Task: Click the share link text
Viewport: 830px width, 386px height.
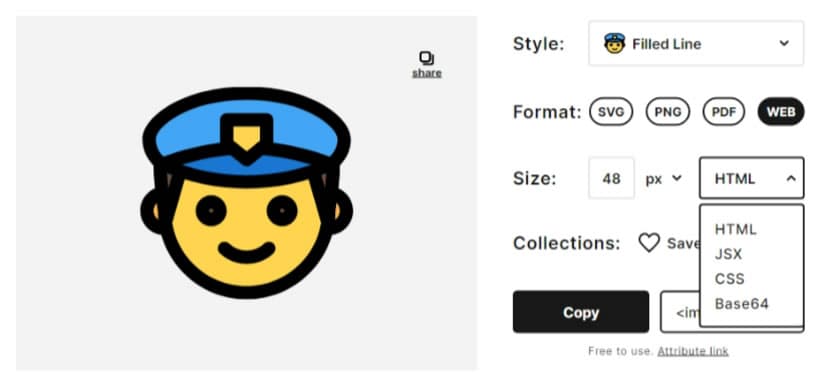Action: click(x=427, y=73)
